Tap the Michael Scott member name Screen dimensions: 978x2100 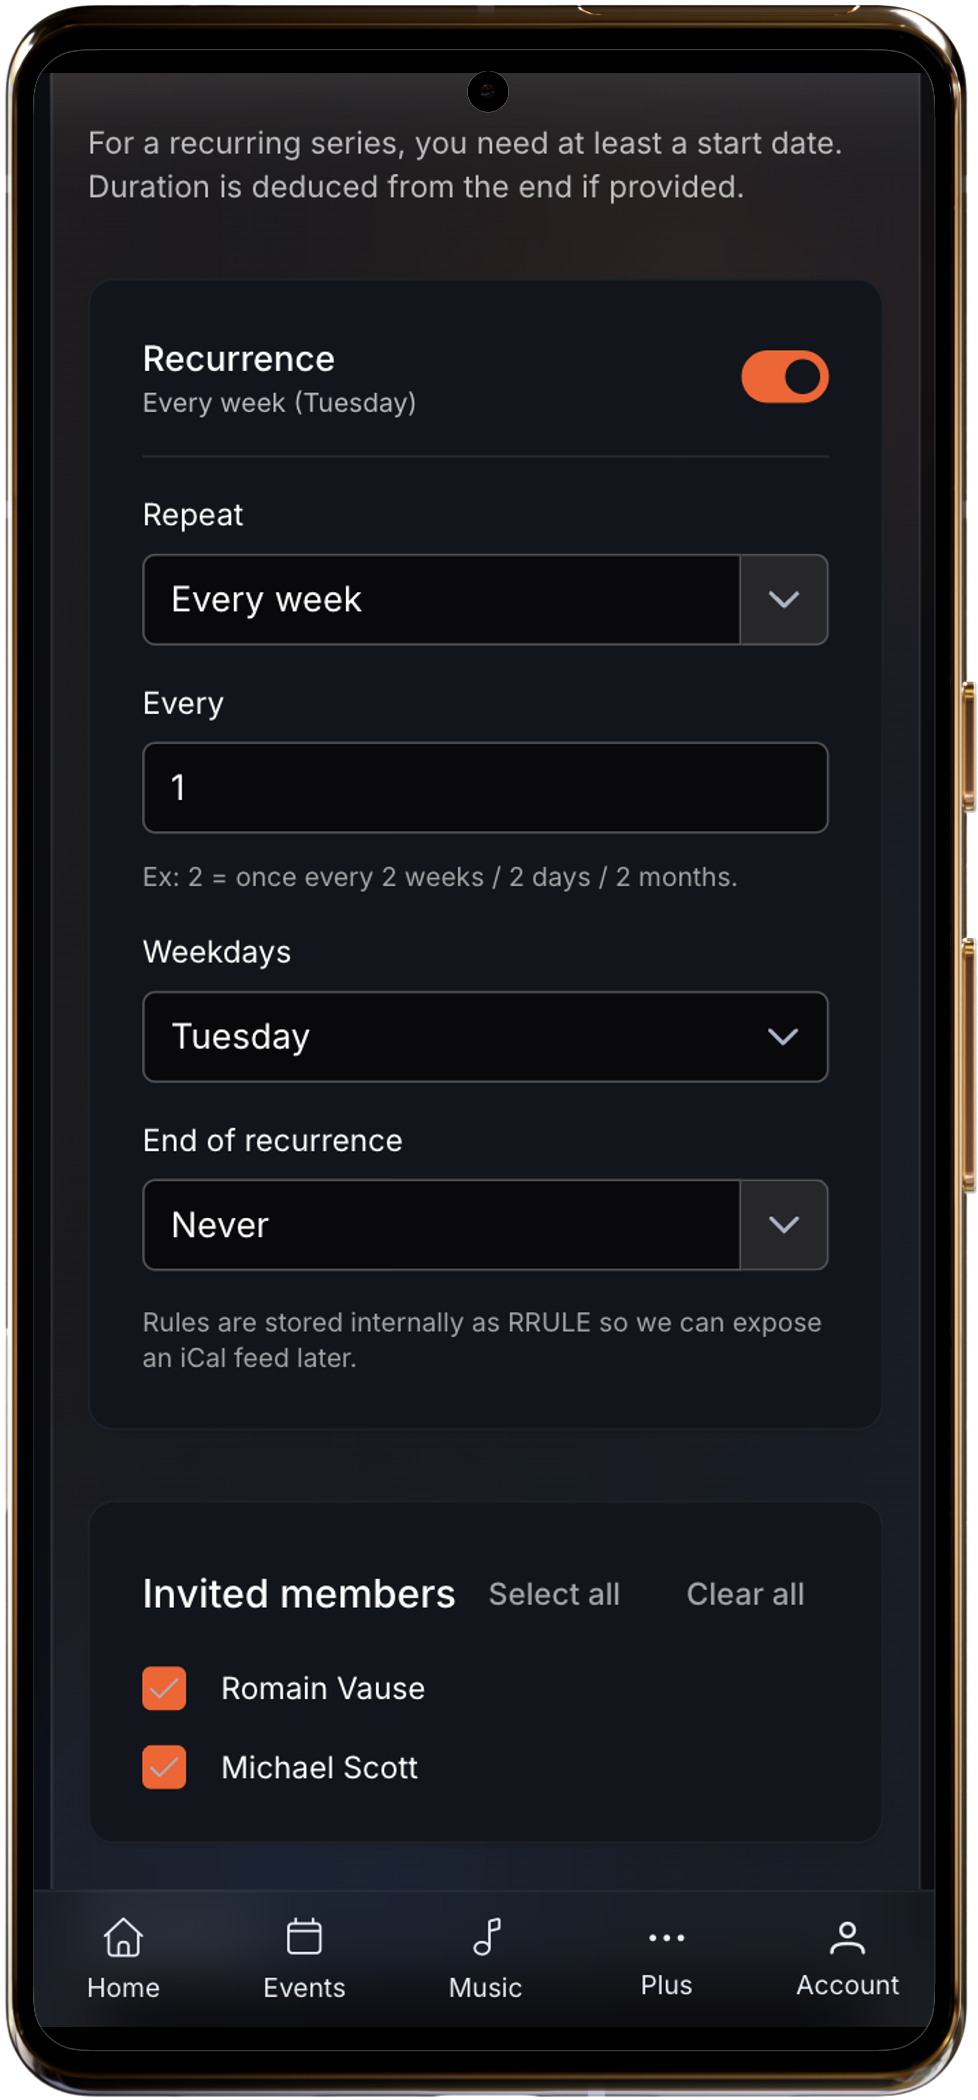pos(319,1767)
